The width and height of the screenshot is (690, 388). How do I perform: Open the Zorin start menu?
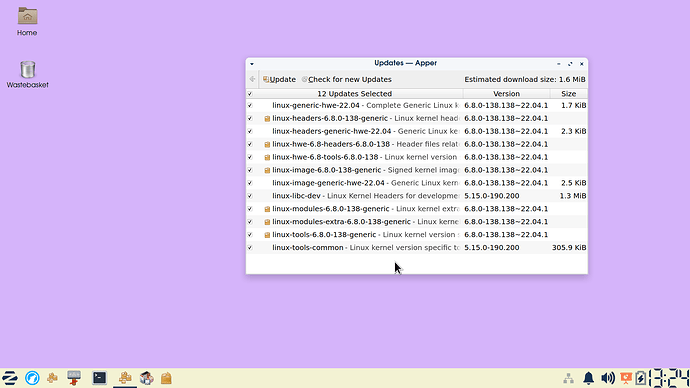(x=10, y=378)
